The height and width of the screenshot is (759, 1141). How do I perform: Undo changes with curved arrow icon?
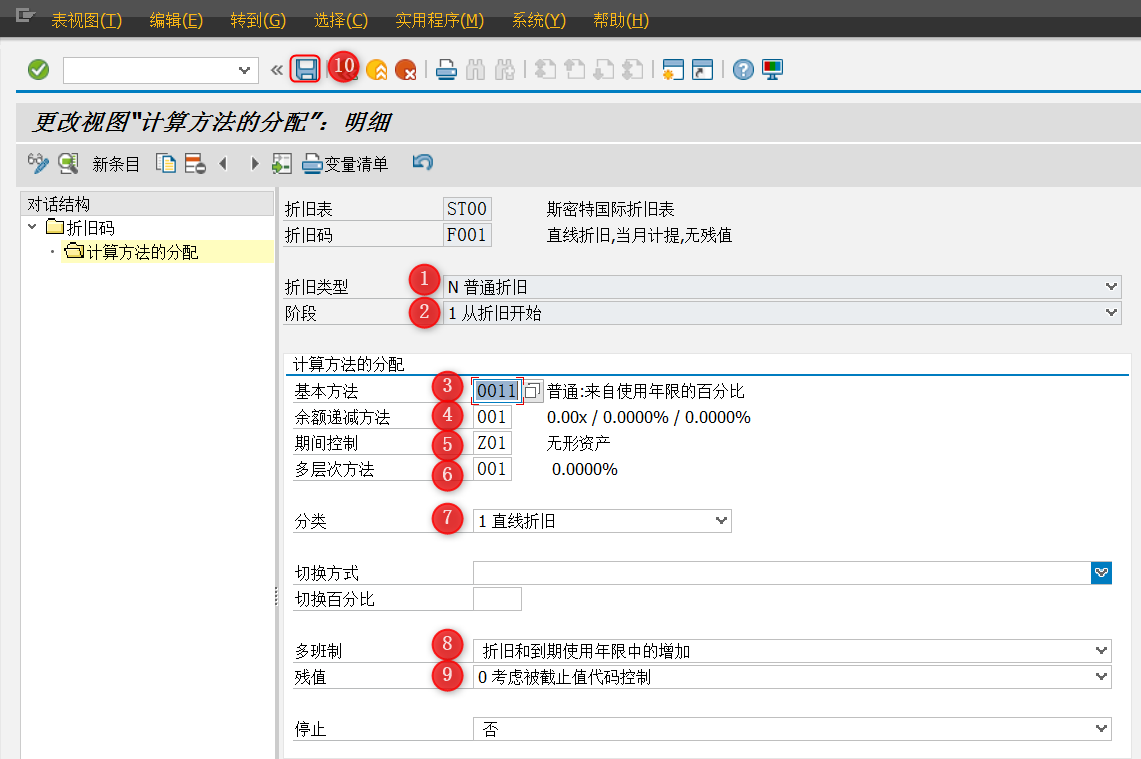(x=421, y=163)
